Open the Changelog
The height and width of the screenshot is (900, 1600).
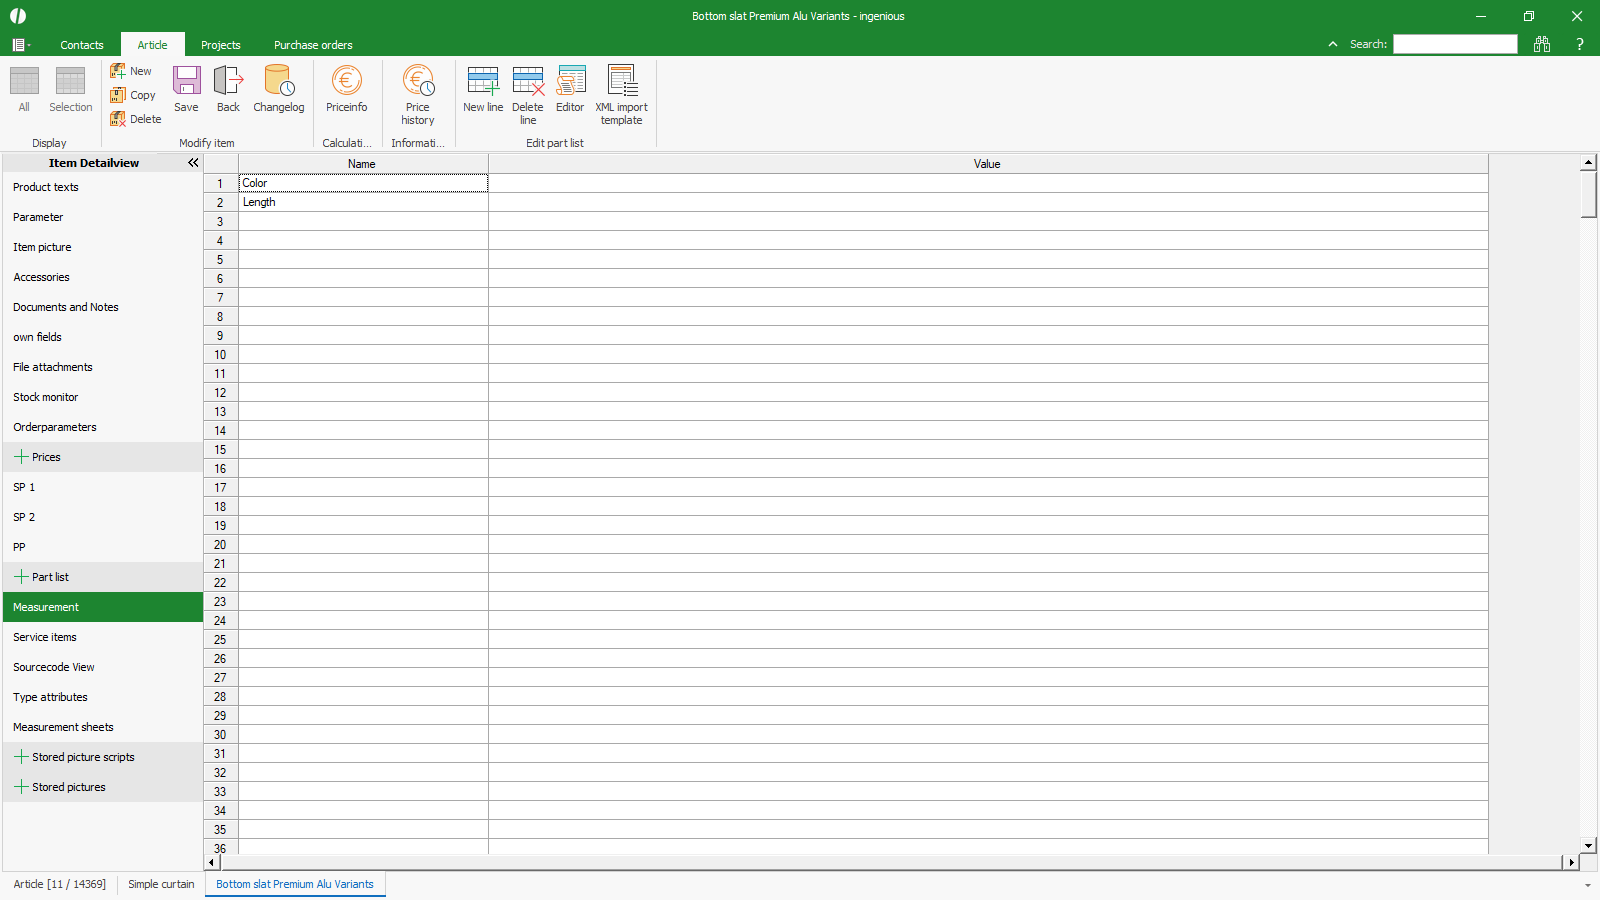point(278,88)
